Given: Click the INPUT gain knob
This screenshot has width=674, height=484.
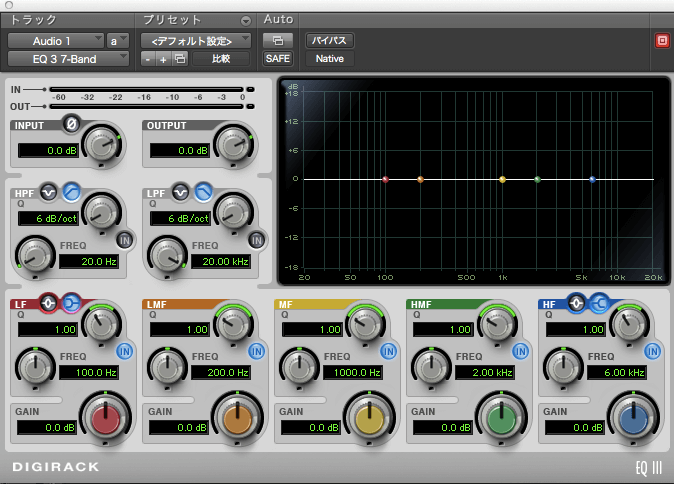Looking at the screenshot, I should pyautogui.click(x=101, y=145).
